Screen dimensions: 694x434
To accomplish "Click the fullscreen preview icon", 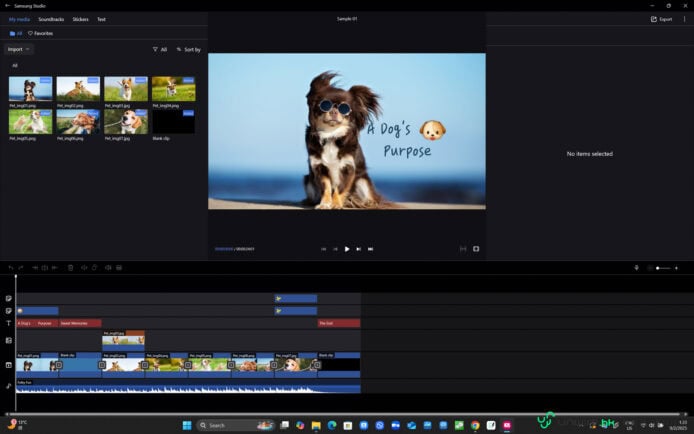I will click(x=476, y=248).
